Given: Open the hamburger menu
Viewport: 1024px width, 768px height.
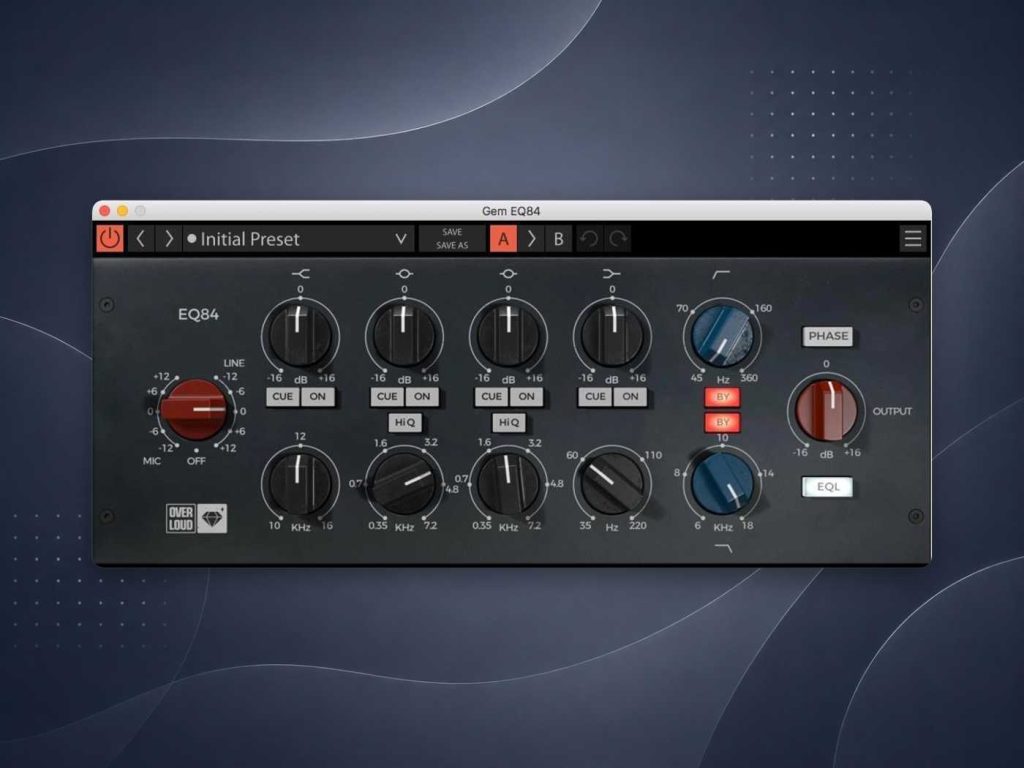Looking at the screenshot, I should 912,238.
